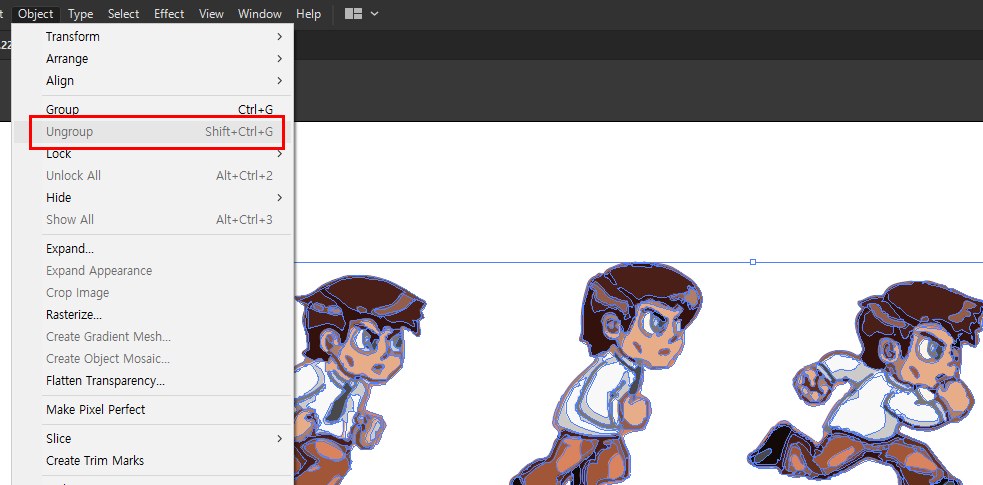
Task: Expand the Arrange submenu
Action: coord(152,58)
